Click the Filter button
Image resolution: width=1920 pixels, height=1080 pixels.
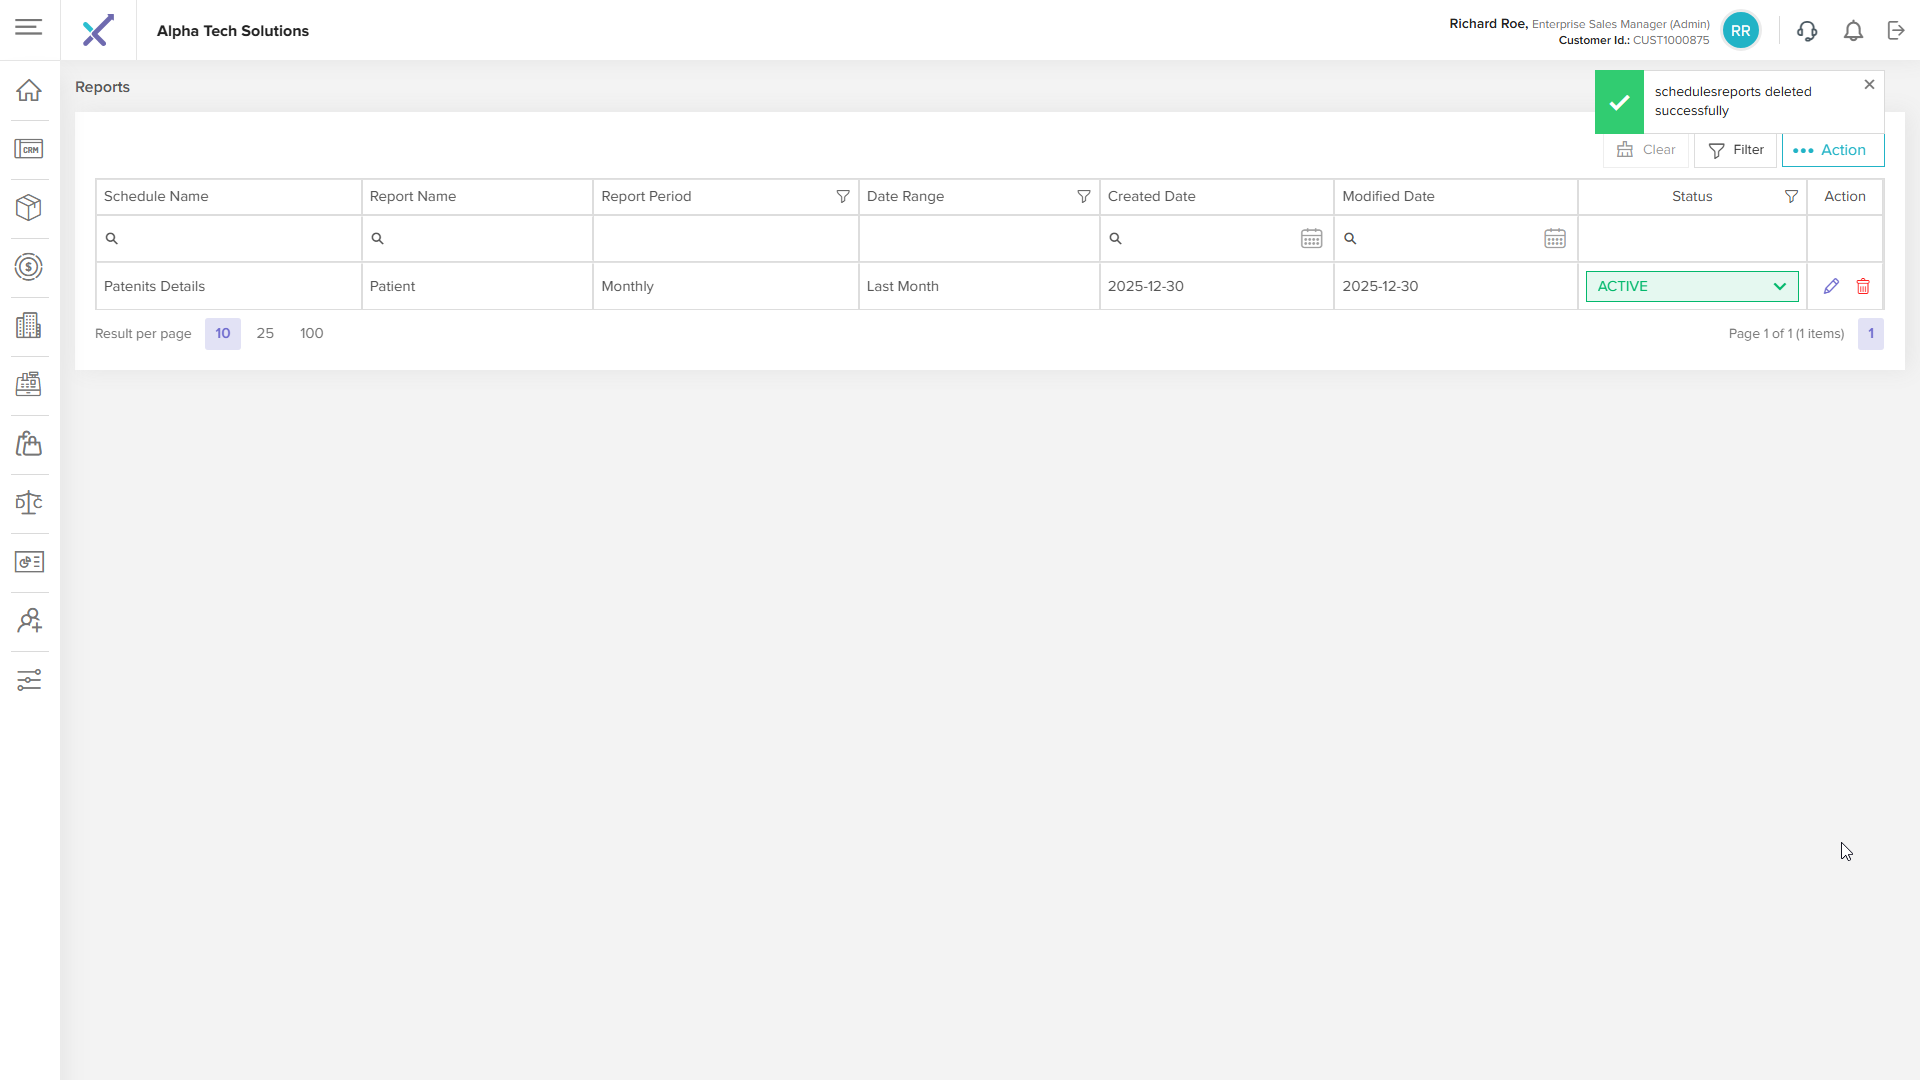pos(1736,150)
